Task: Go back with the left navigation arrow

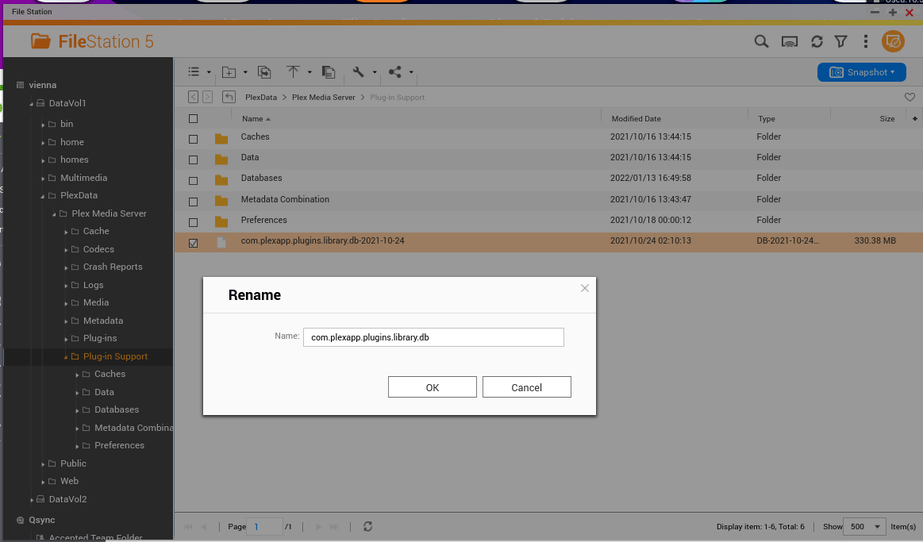Action: 193,97
